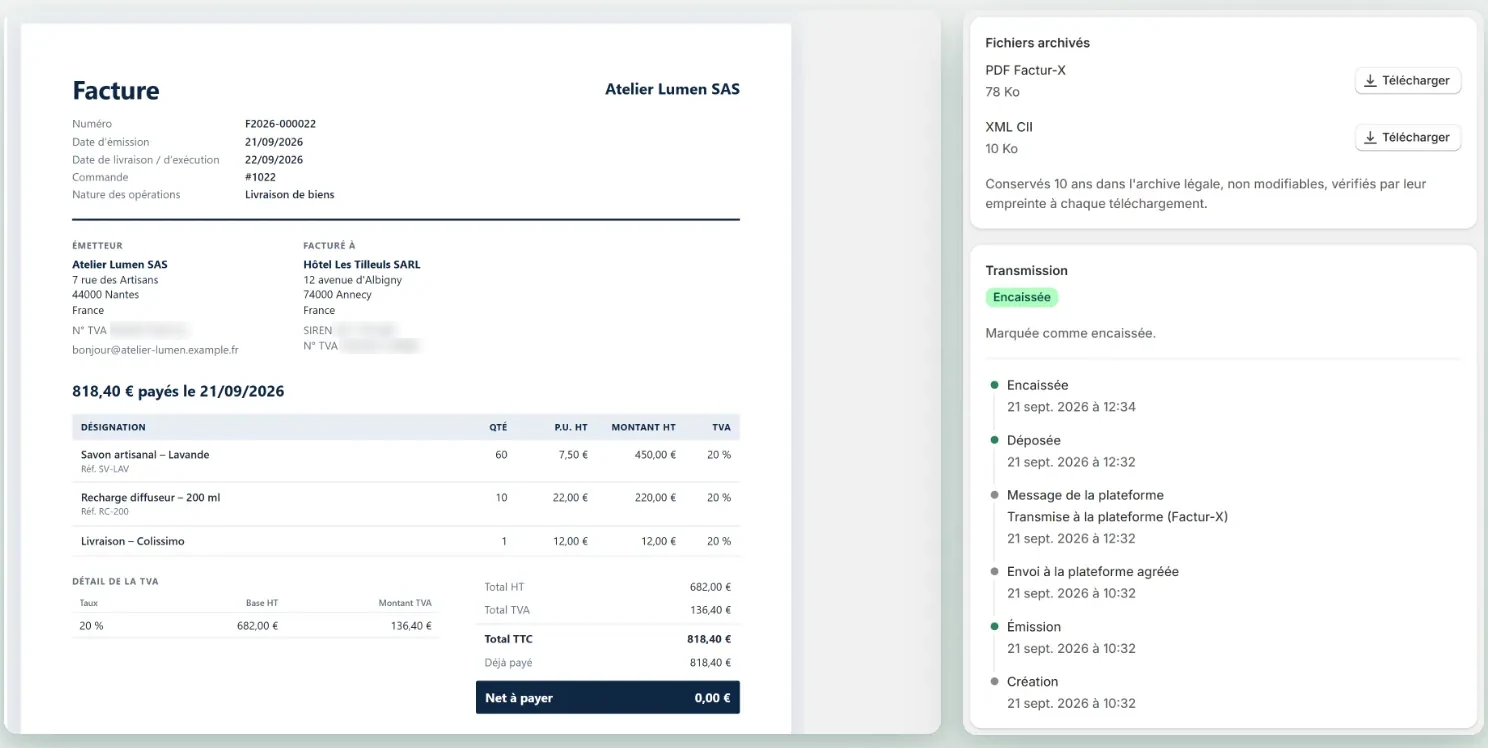The height and width of the screenshot is (748, 1488).
Task: Select the Réf. SV-LAV reference text
Action: tap(103, 469)
